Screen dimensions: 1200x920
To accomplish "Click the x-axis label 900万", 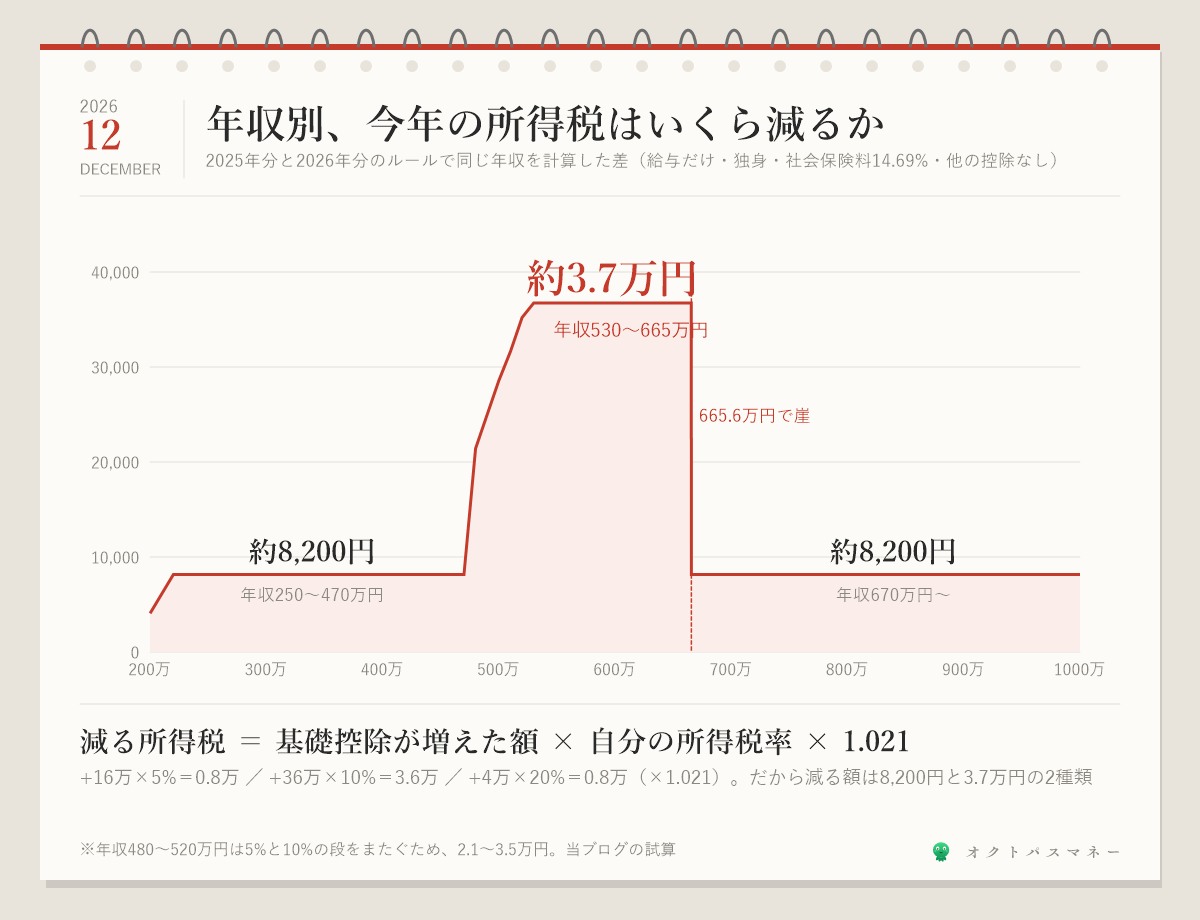I will click(963, 670).
